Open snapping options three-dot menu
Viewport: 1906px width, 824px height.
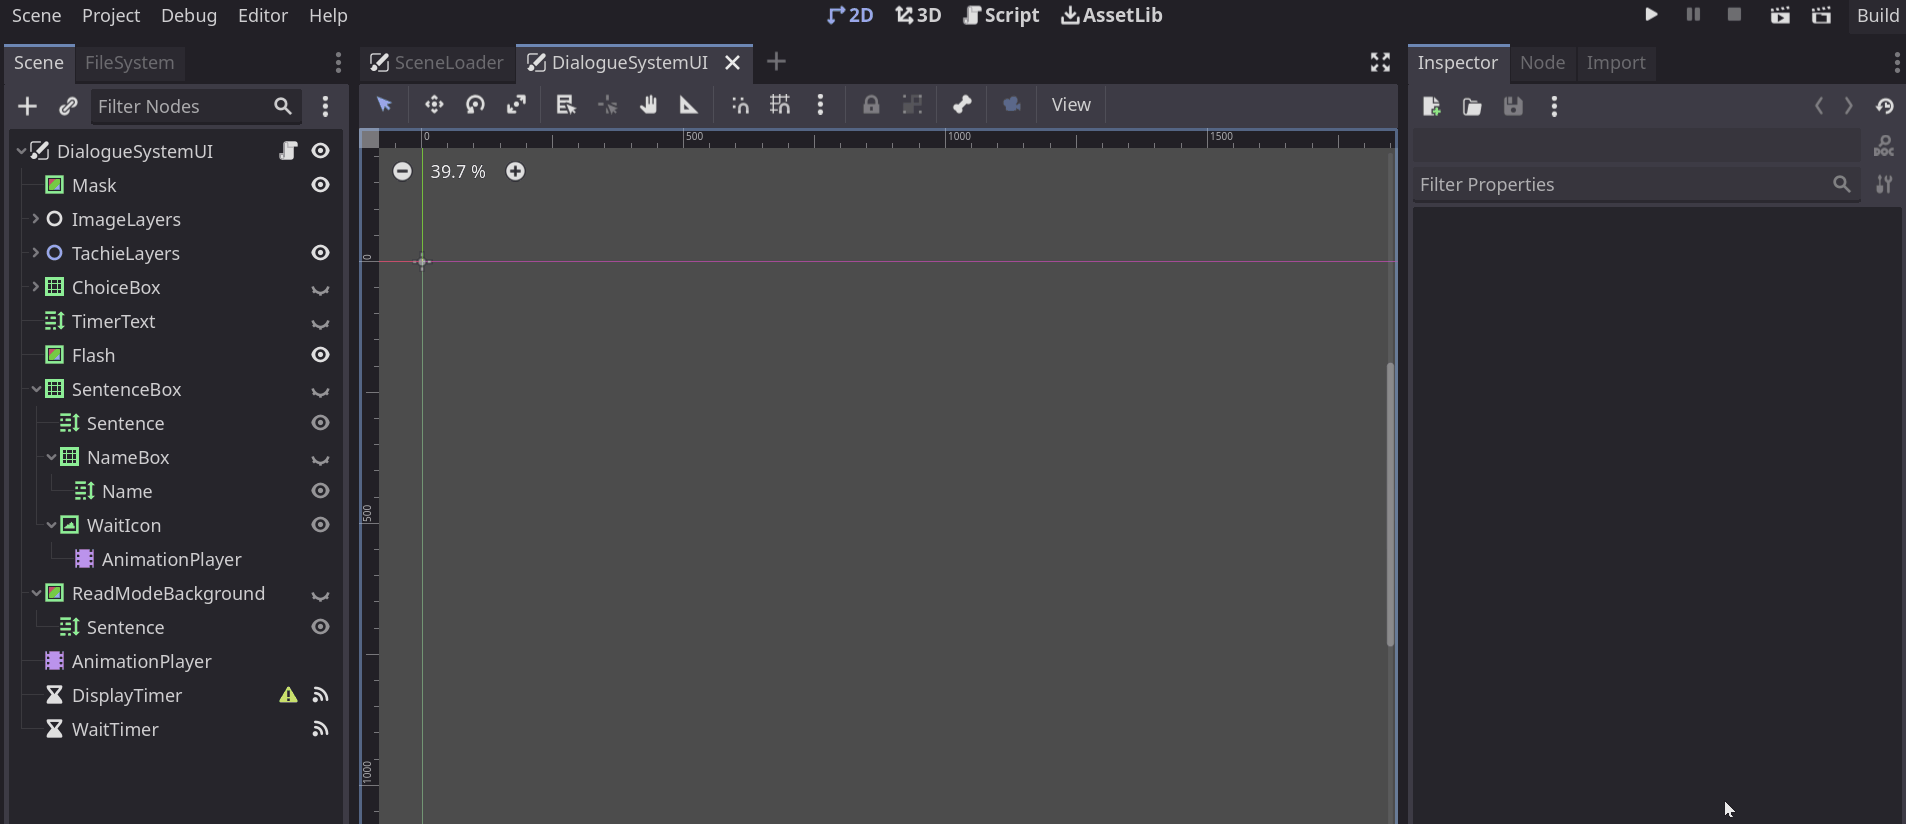(820, 105)
